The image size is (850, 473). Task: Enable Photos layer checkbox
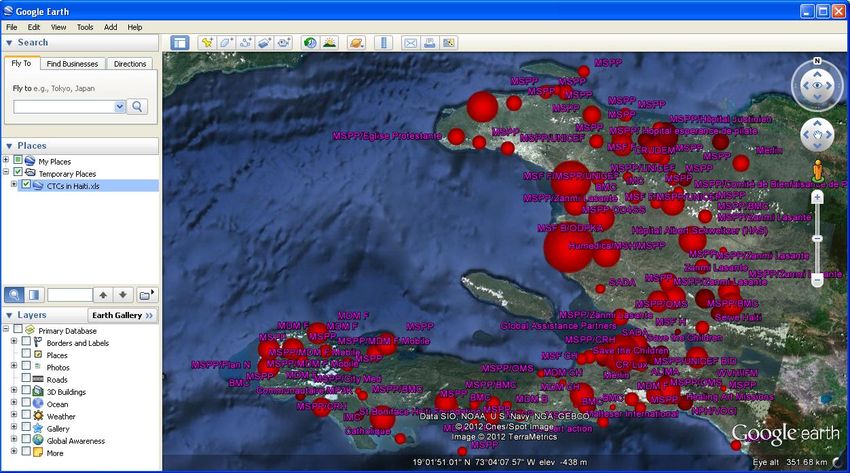tap(26, 366)
